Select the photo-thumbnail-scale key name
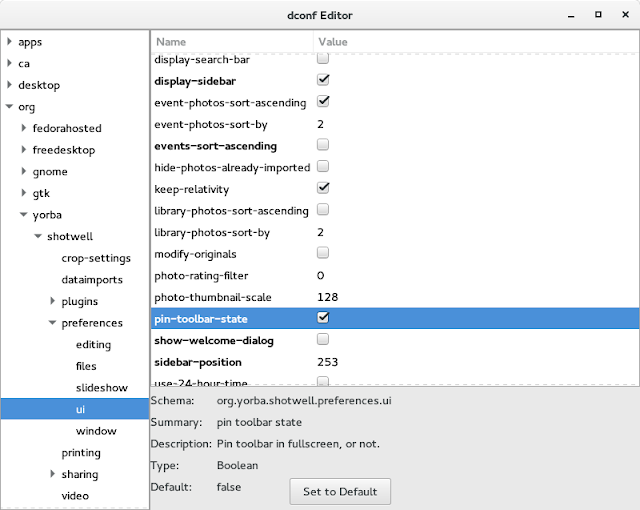This screenshot has width=640, height=510. [213, 297]
